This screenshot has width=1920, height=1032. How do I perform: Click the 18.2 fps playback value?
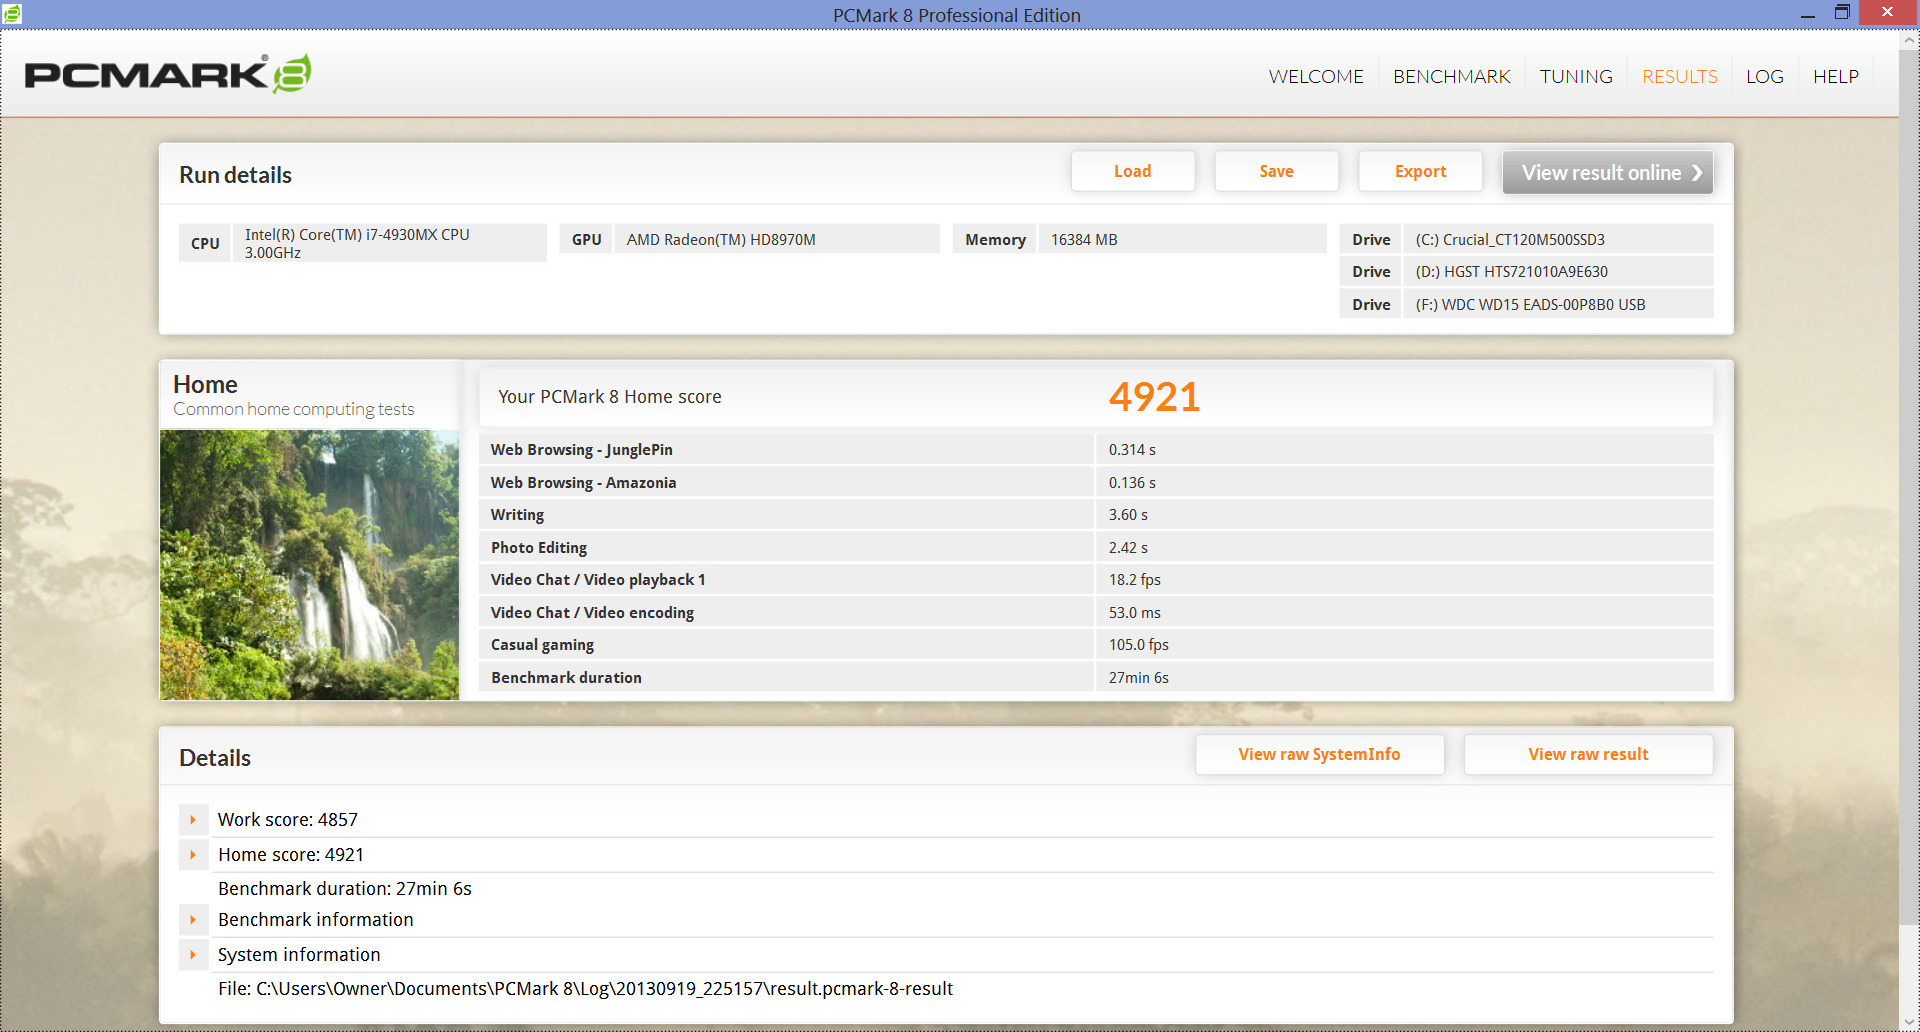click(1134, 580)
